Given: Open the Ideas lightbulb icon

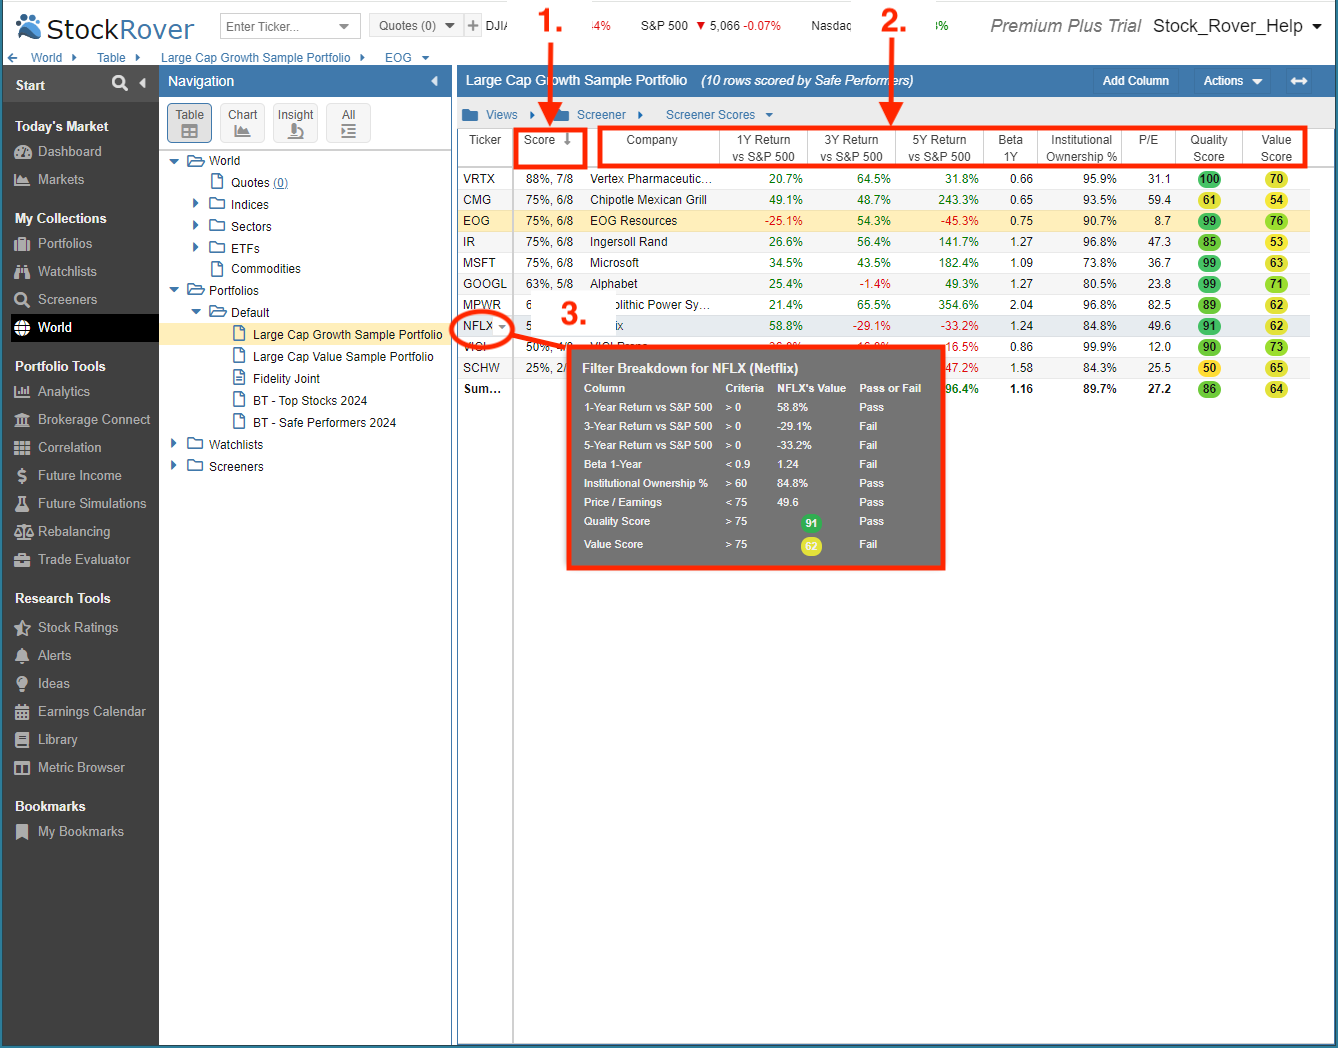Looking at the screenshot, I should coord(22,684).
